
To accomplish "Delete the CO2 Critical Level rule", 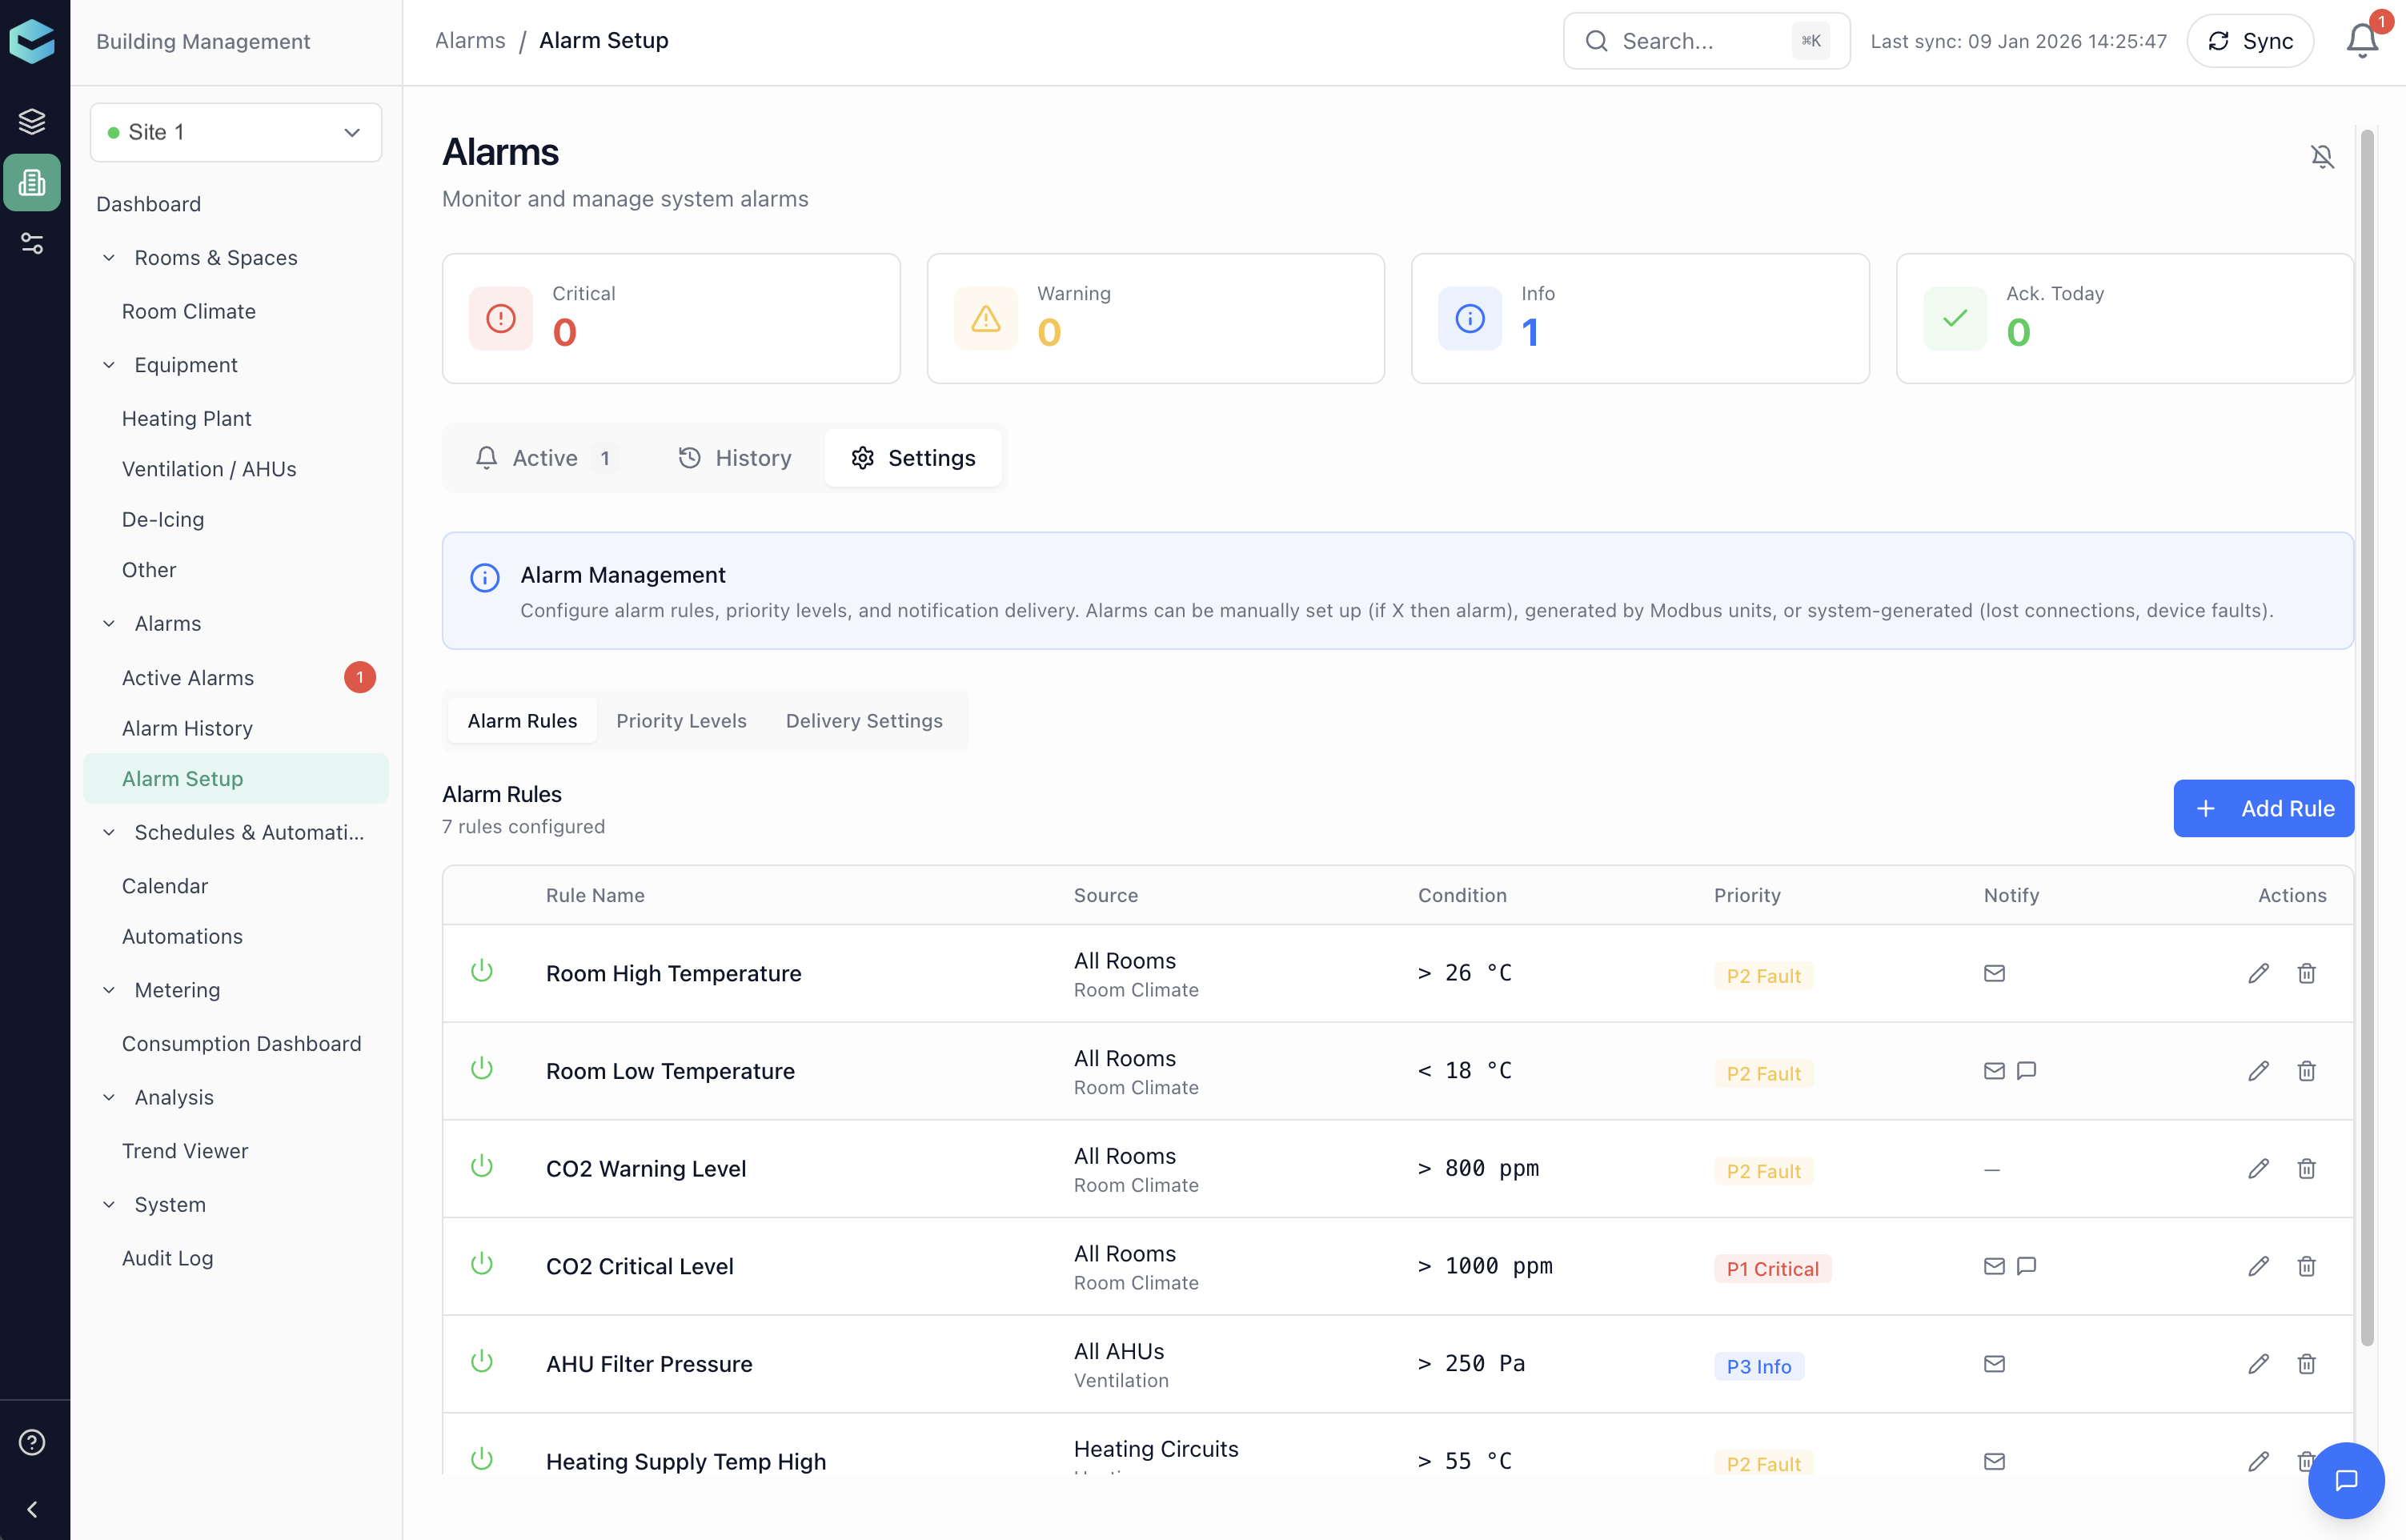I will [2306, 1266].
